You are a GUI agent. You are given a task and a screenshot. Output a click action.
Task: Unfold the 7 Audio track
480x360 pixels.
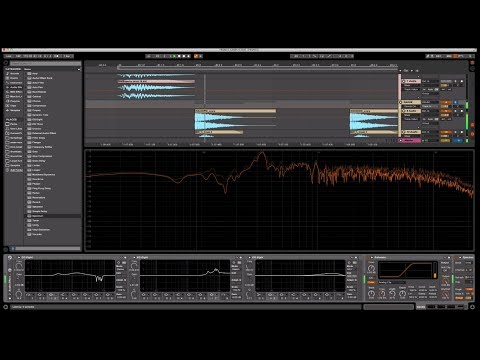[x=403, y=81]
